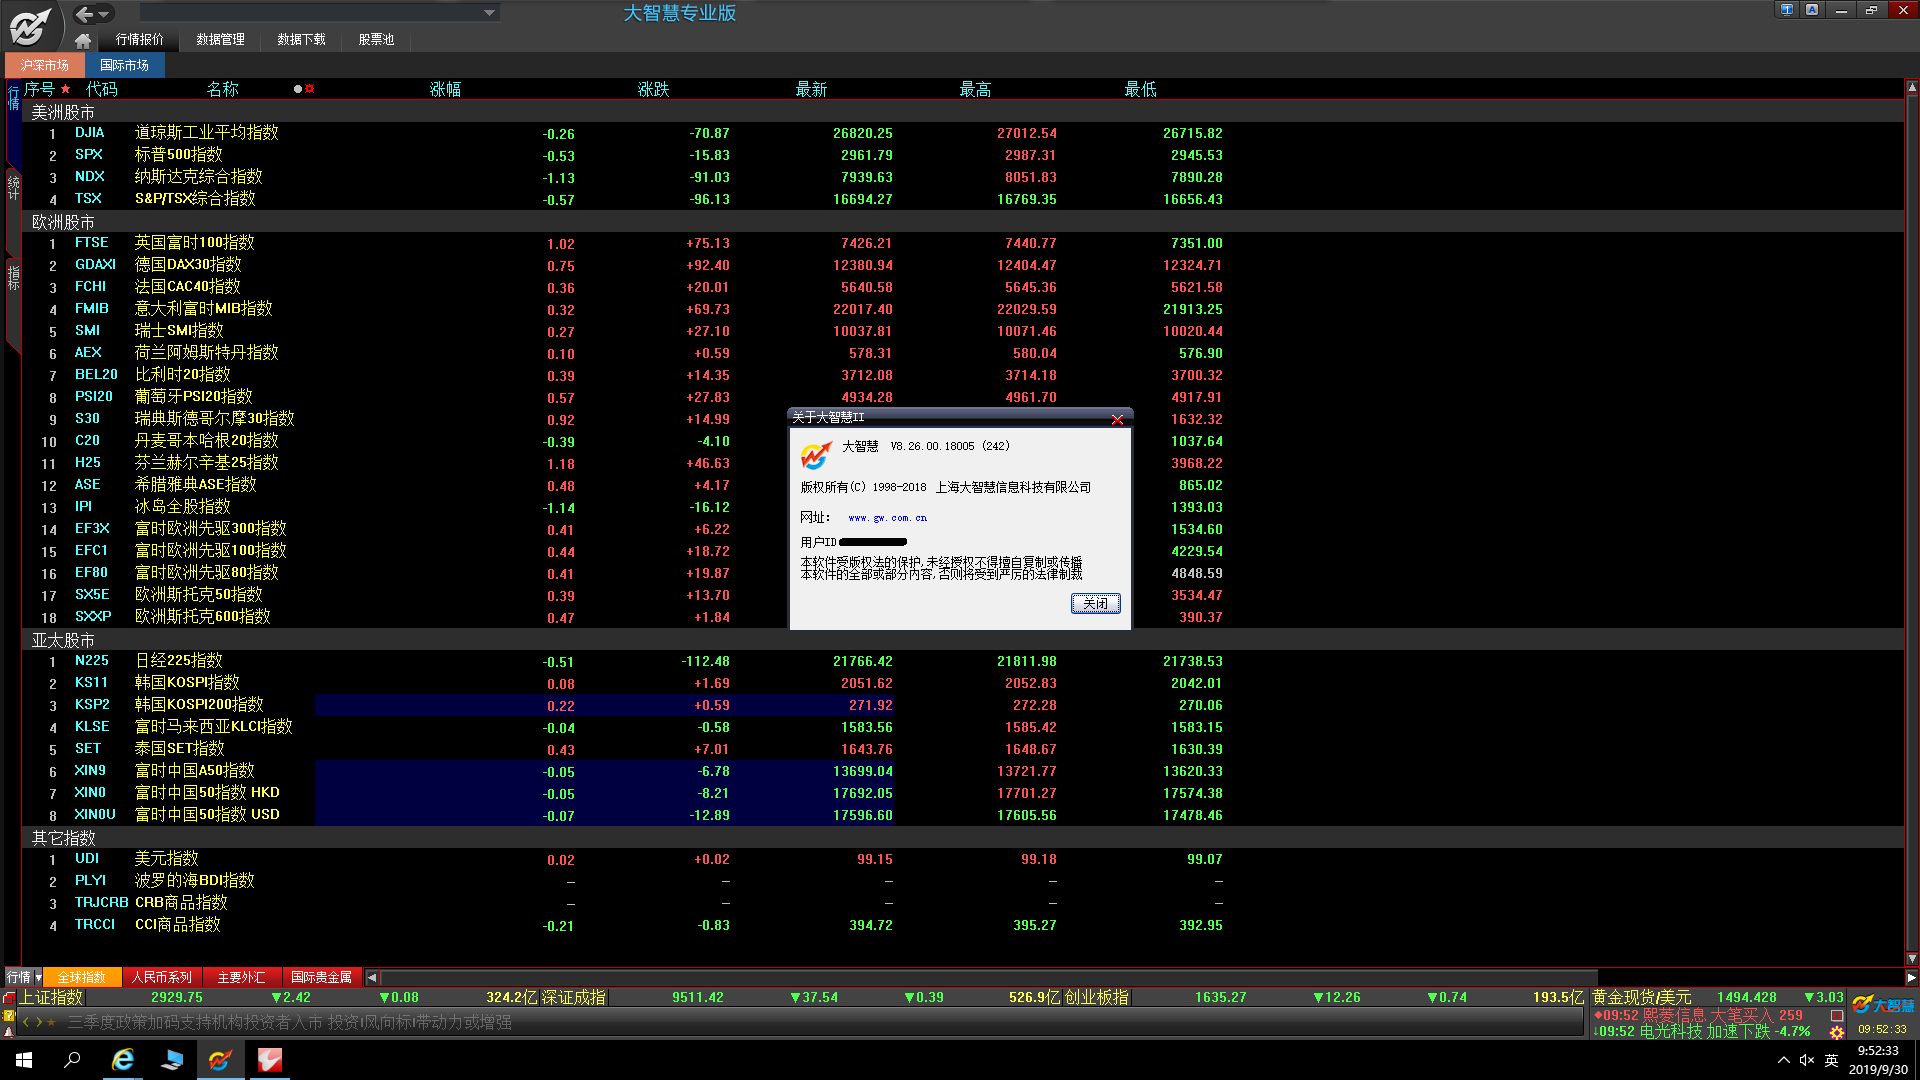Click the orange star icon in news ticker
This screenshot has width=1920, height=1080.
pyautogui.click(x=52, y=1022)
